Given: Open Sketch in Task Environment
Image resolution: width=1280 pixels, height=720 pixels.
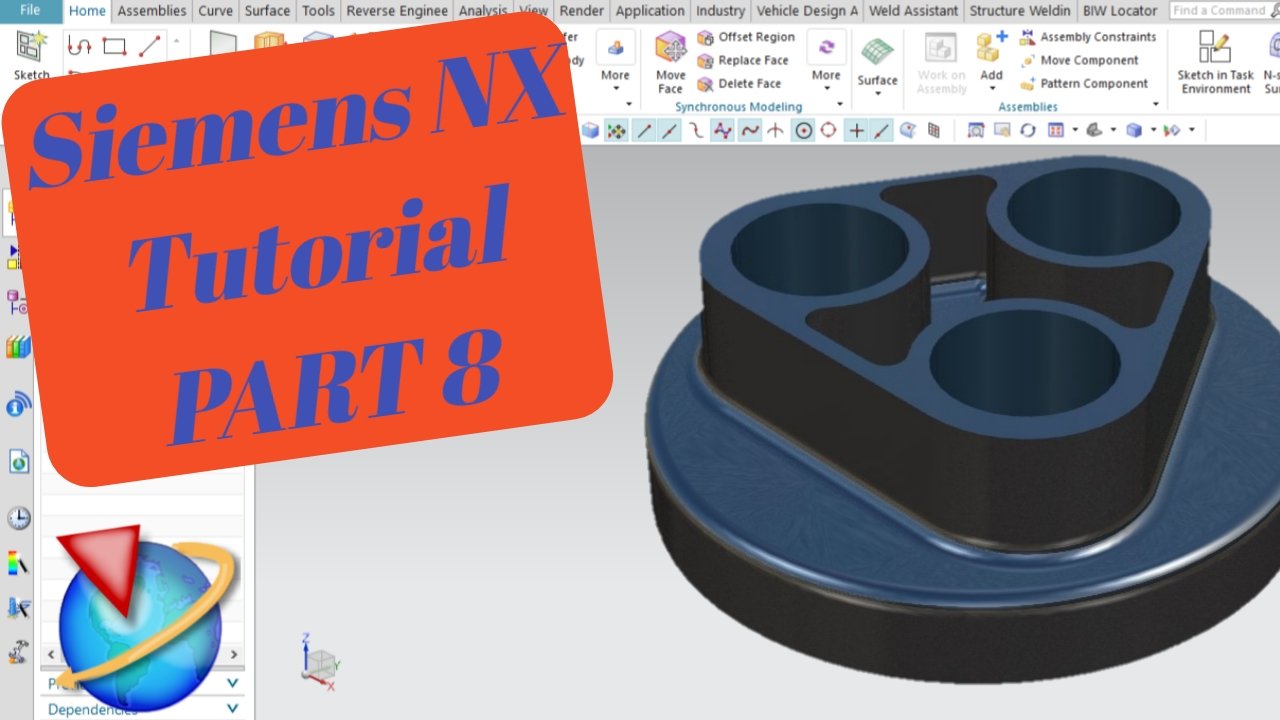Looking at the screenshot, I should point(1215,63).
